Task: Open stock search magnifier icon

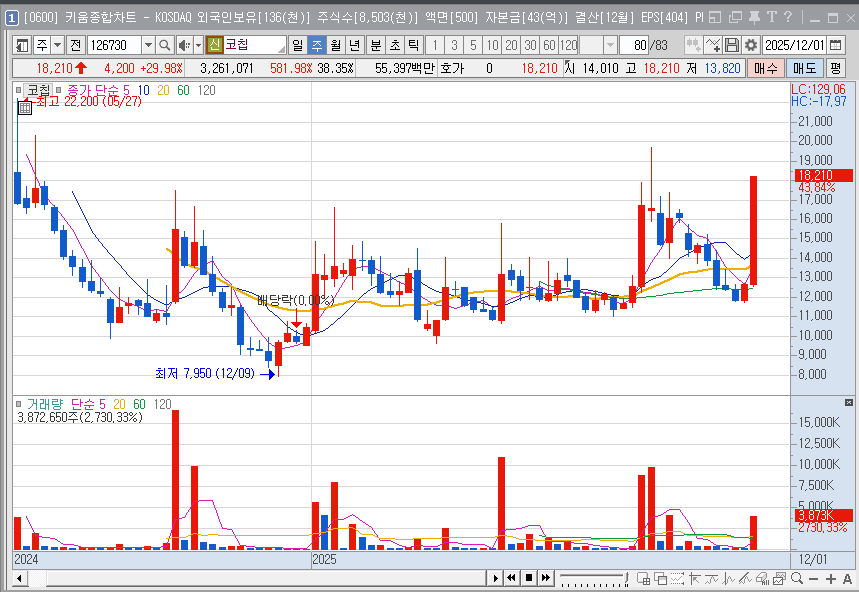Action: (164, 45)
